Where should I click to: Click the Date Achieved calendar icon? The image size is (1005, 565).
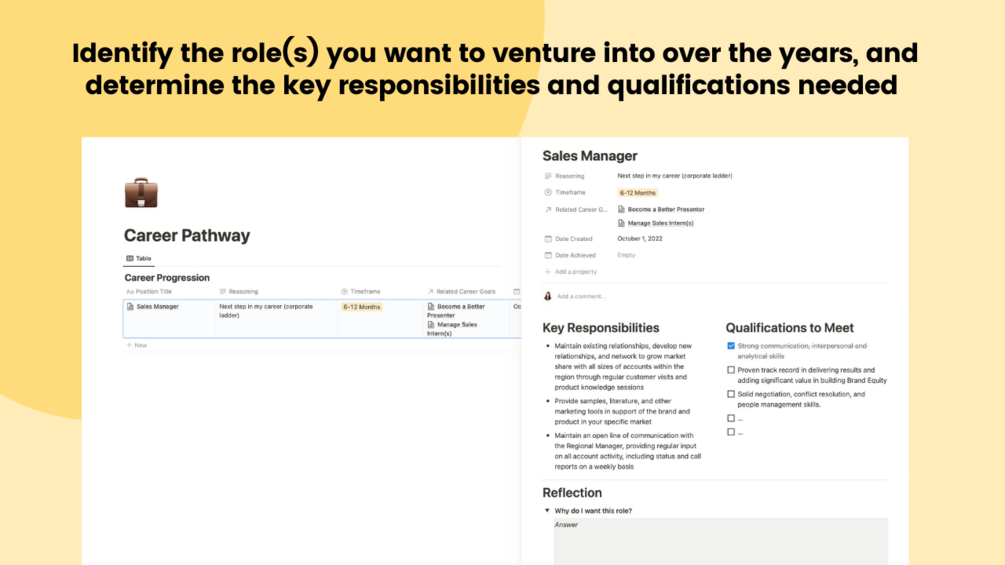[x=548, y=255]
